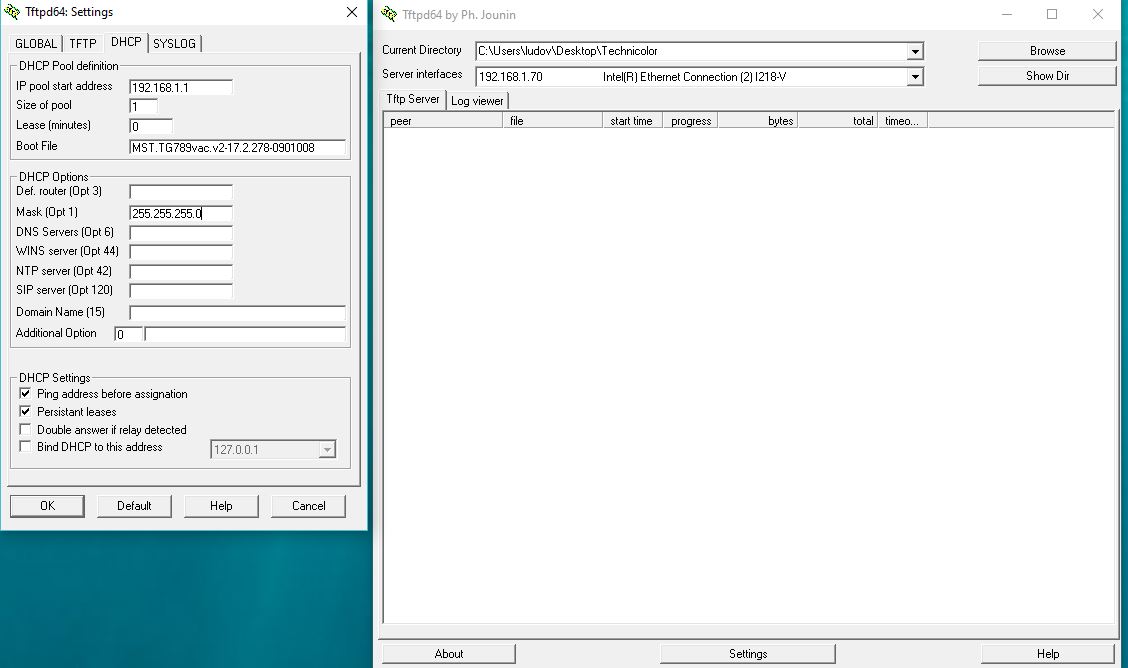Minimize the Tftpd64 main window

(1006, 14)
